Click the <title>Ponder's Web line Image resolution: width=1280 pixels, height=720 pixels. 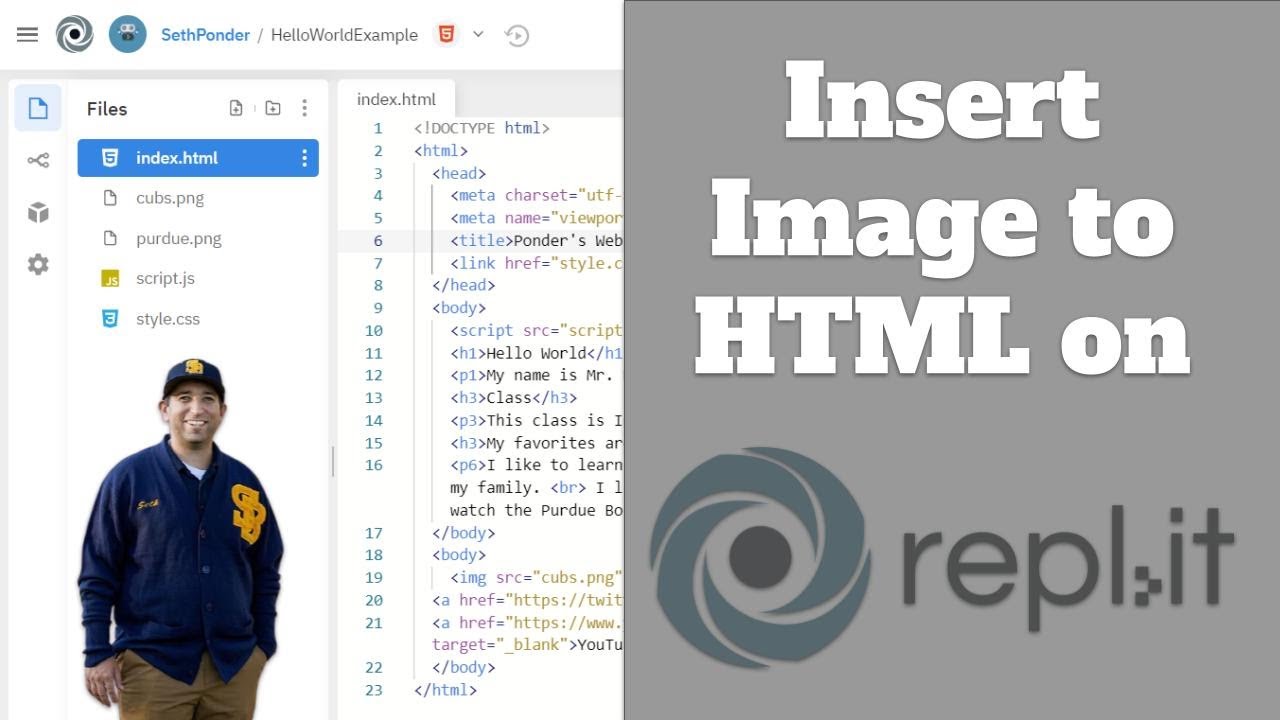tap(536, 241)
